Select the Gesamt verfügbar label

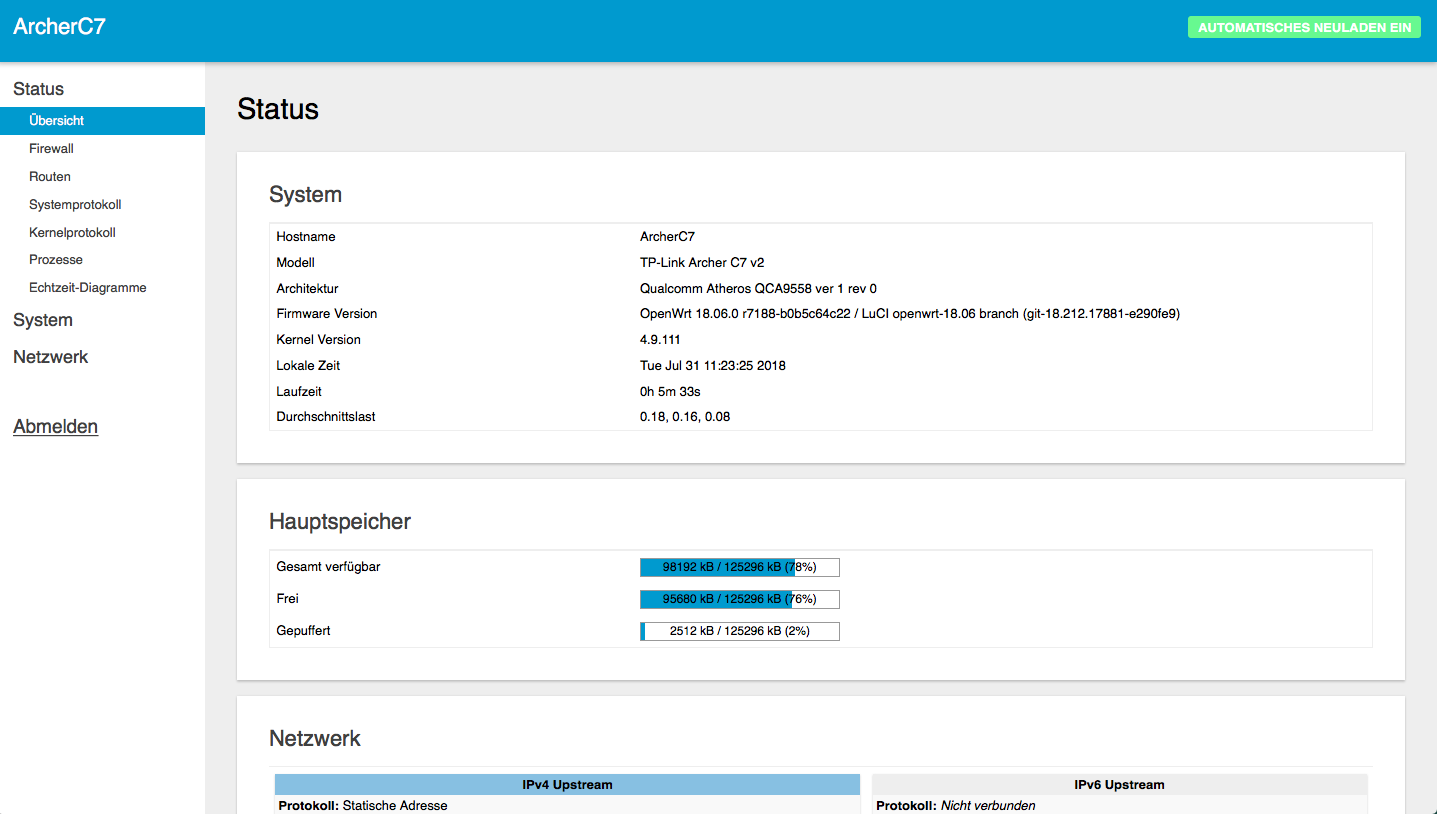tap(329, 567)
